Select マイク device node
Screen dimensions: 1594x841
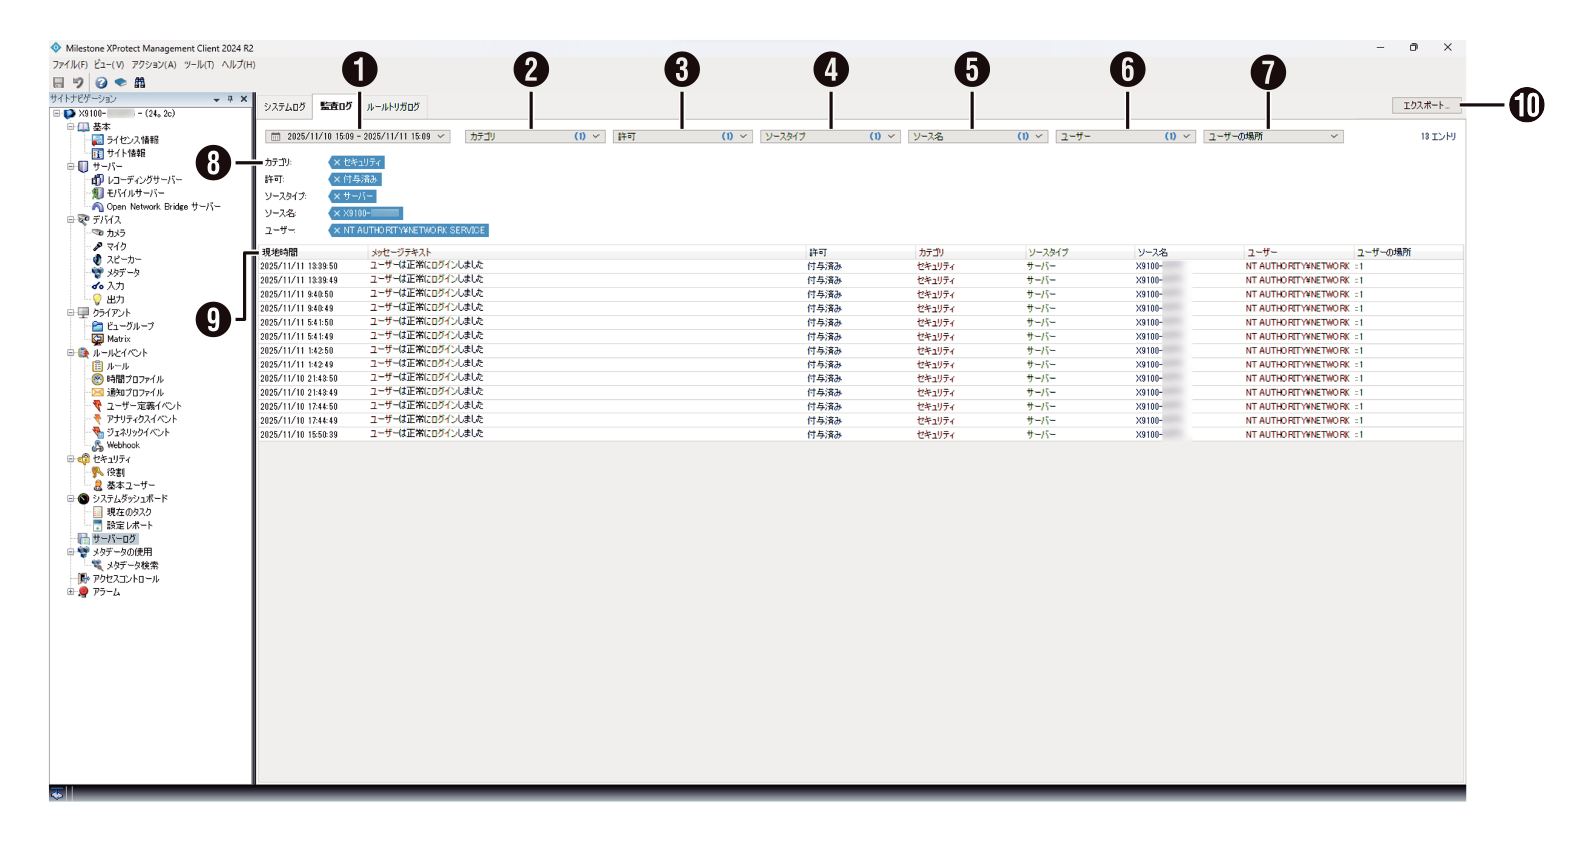pyautogui.click(x=116, y=246)
